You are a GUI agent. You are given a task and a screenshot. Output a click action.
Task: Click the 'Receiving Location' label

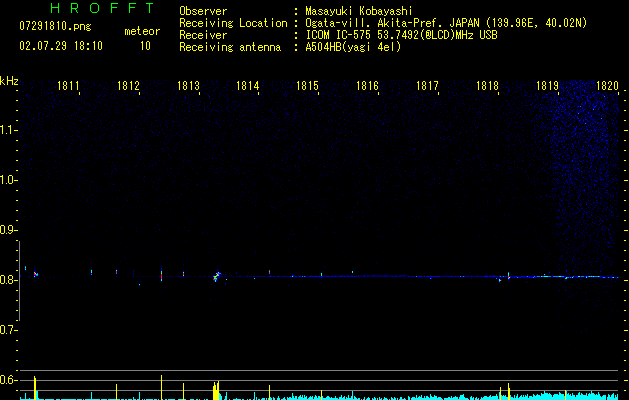[233, 23]
